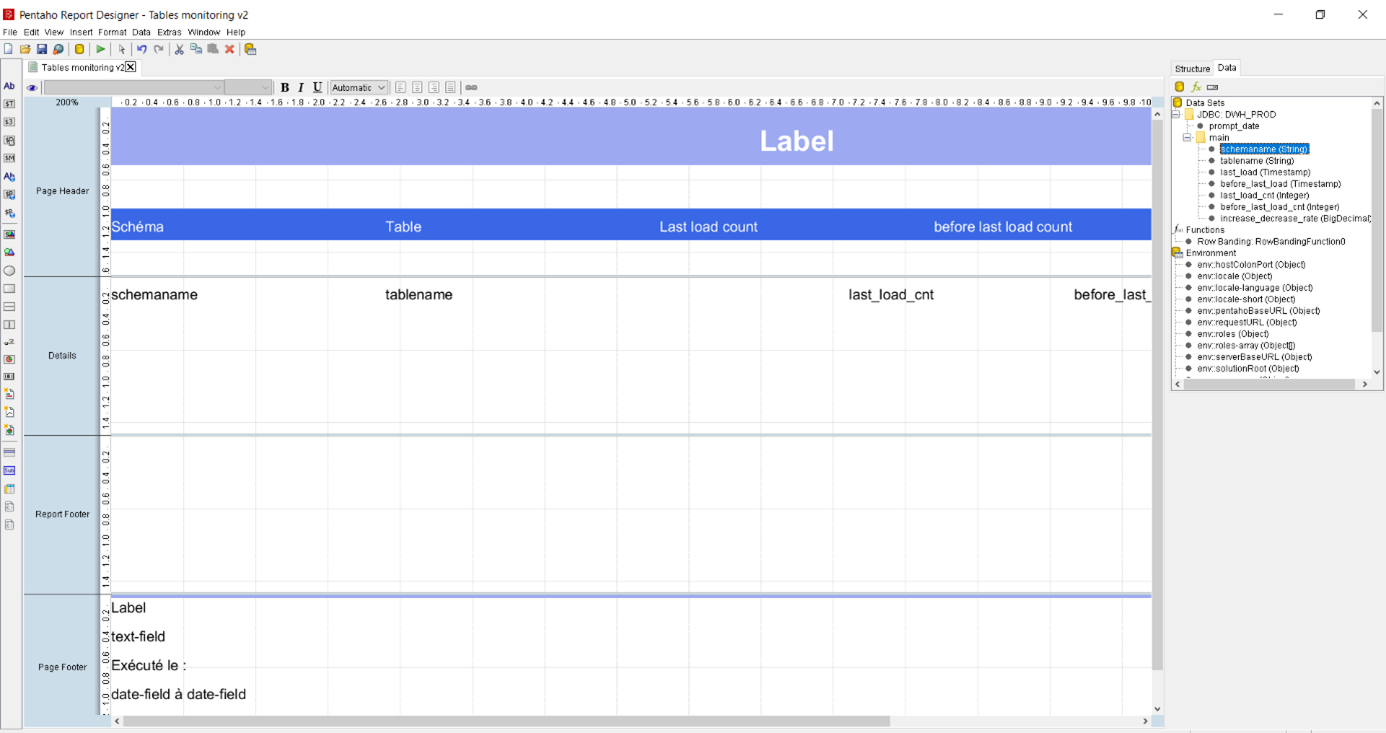The width and height of the screenshot is (1386, 733).
Task: Open a report with the Open File icon
Action: (24, 48)
